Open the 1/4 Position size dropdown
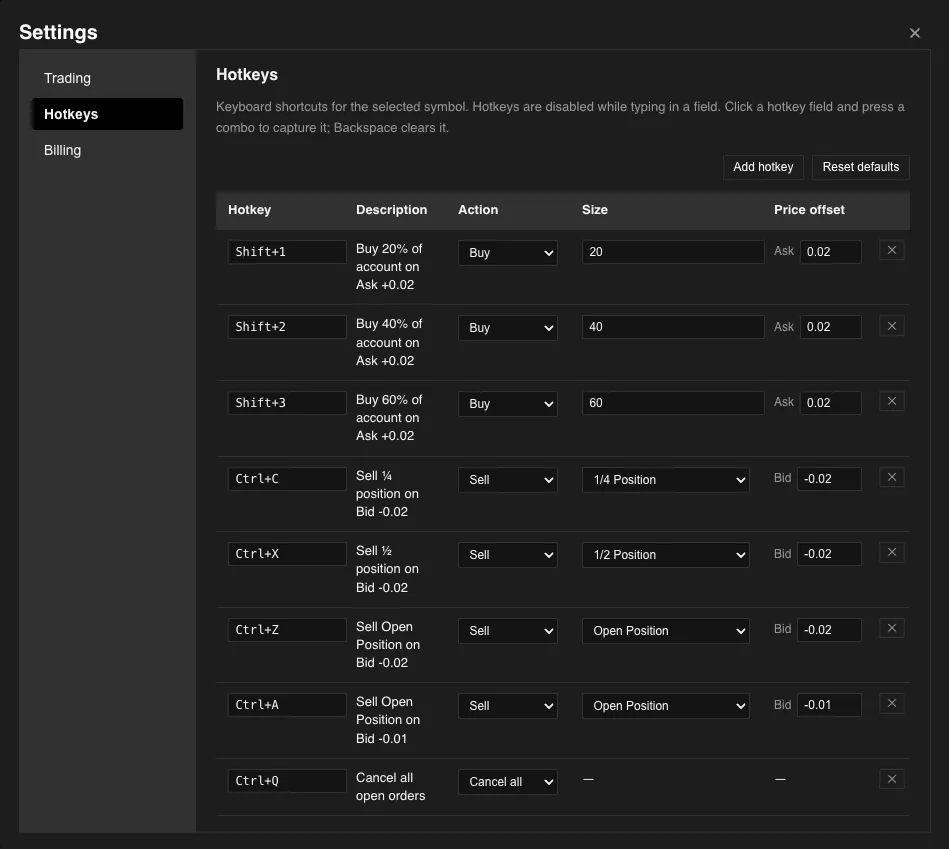The height and width of the screenshot is (849, 949). (665, 480)
